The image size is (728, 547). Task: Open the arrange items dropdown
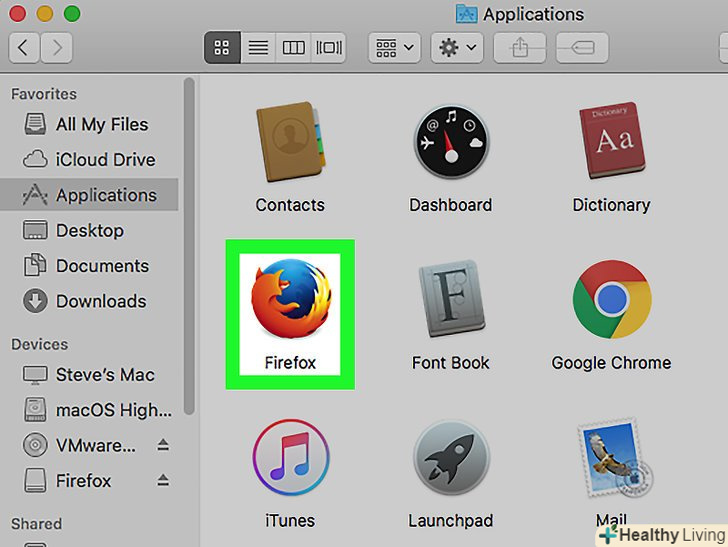click(395, 47)
